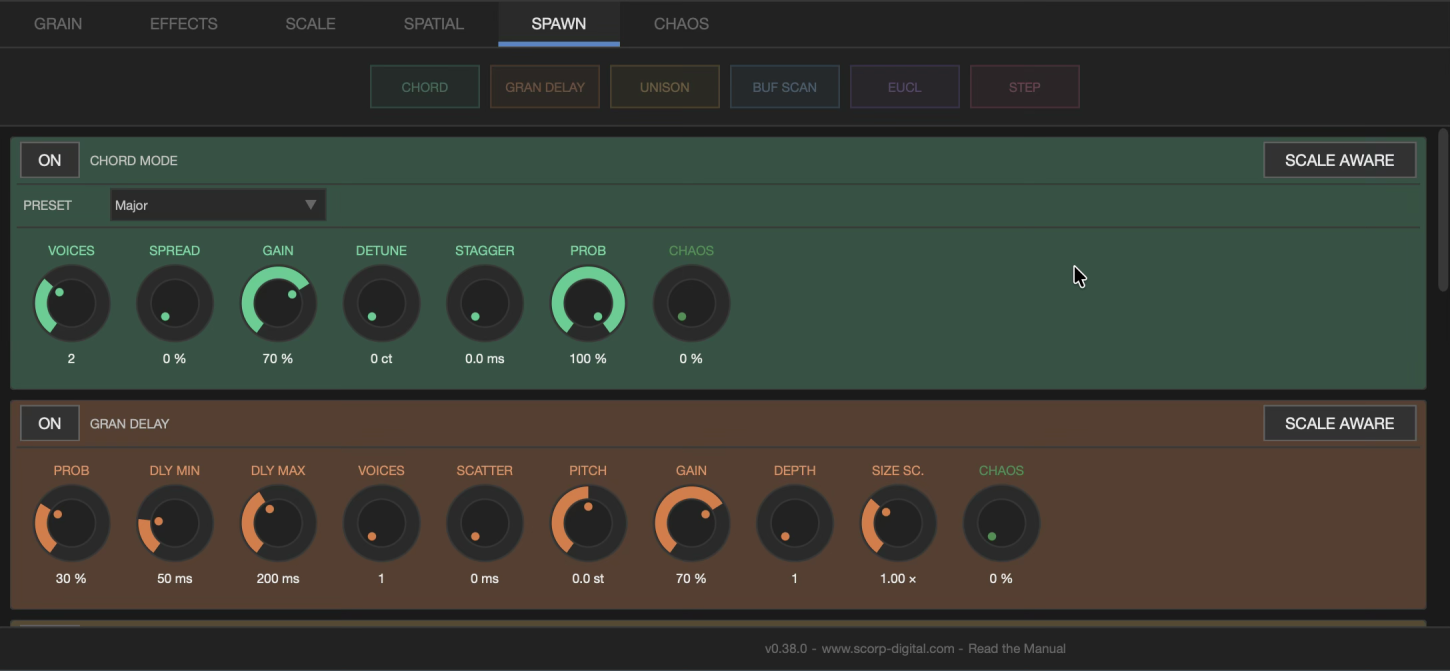
Task: Click the chord STAGGER knob
Action: (x=485, y=303)
